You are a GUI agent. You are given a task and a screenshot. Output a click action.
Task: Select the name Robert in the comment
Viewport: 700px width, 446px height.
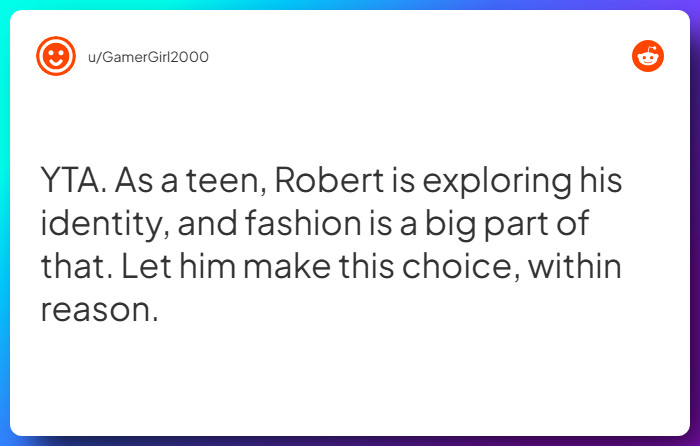(x=329, y=180)
